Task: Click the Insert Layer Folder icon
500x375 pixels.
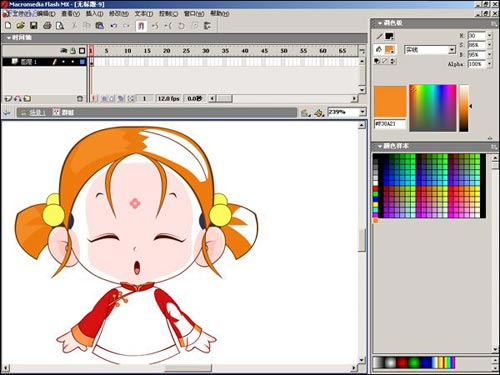Action: [x=27, y=99]
